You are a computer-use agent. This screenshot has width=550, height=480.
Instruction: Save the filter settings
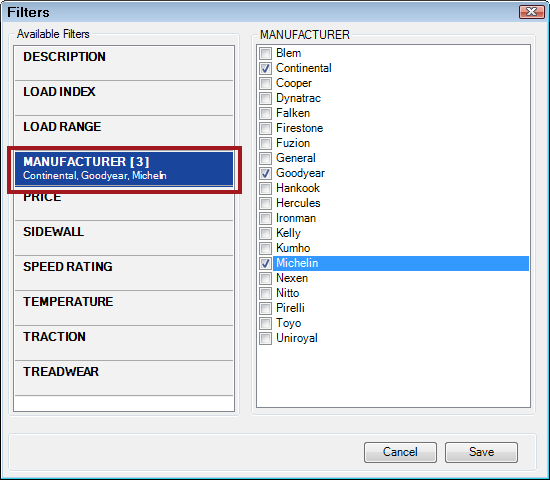point(481,452)
